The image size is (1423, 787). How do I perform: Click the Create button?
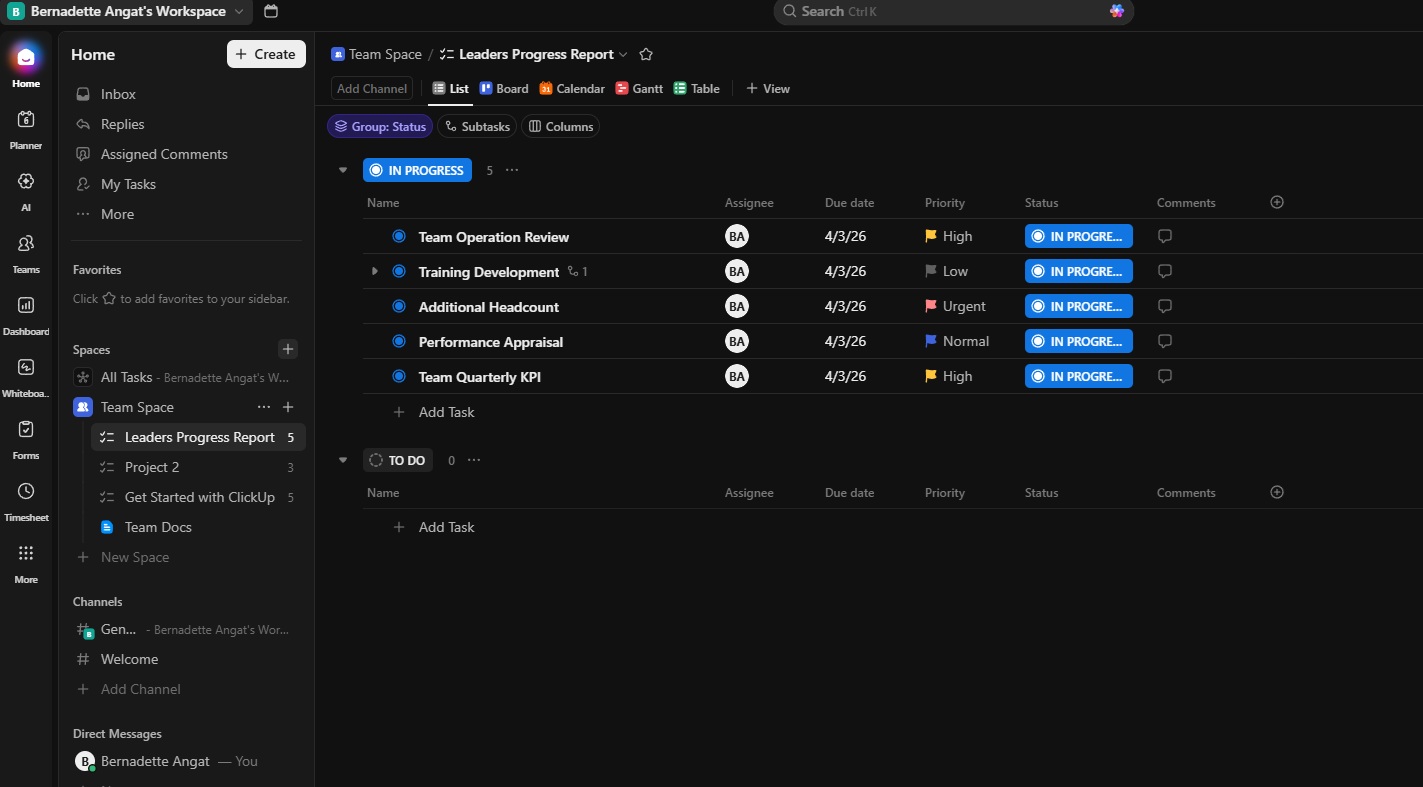click(x=266, y=54)
